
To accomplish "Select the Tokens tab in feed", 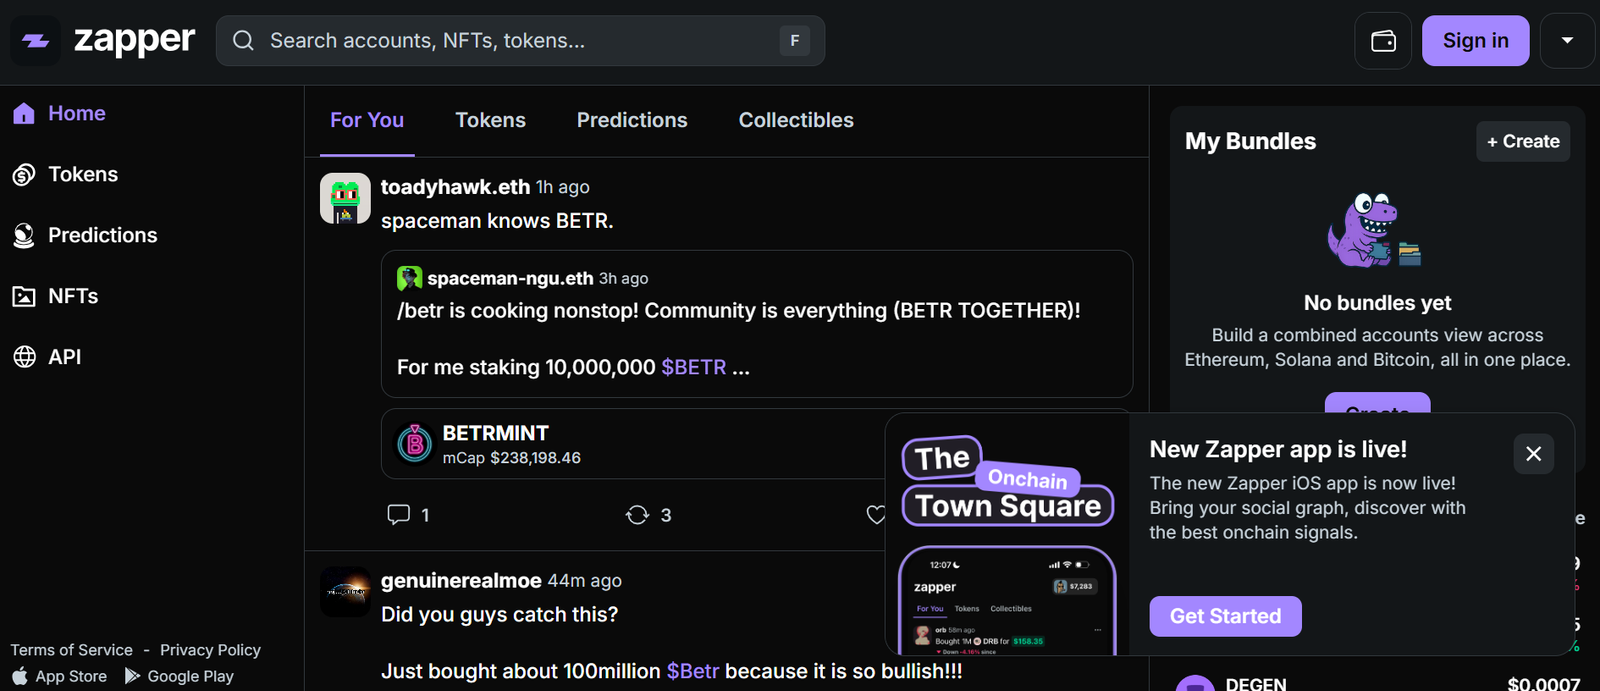I will (490, 120).
